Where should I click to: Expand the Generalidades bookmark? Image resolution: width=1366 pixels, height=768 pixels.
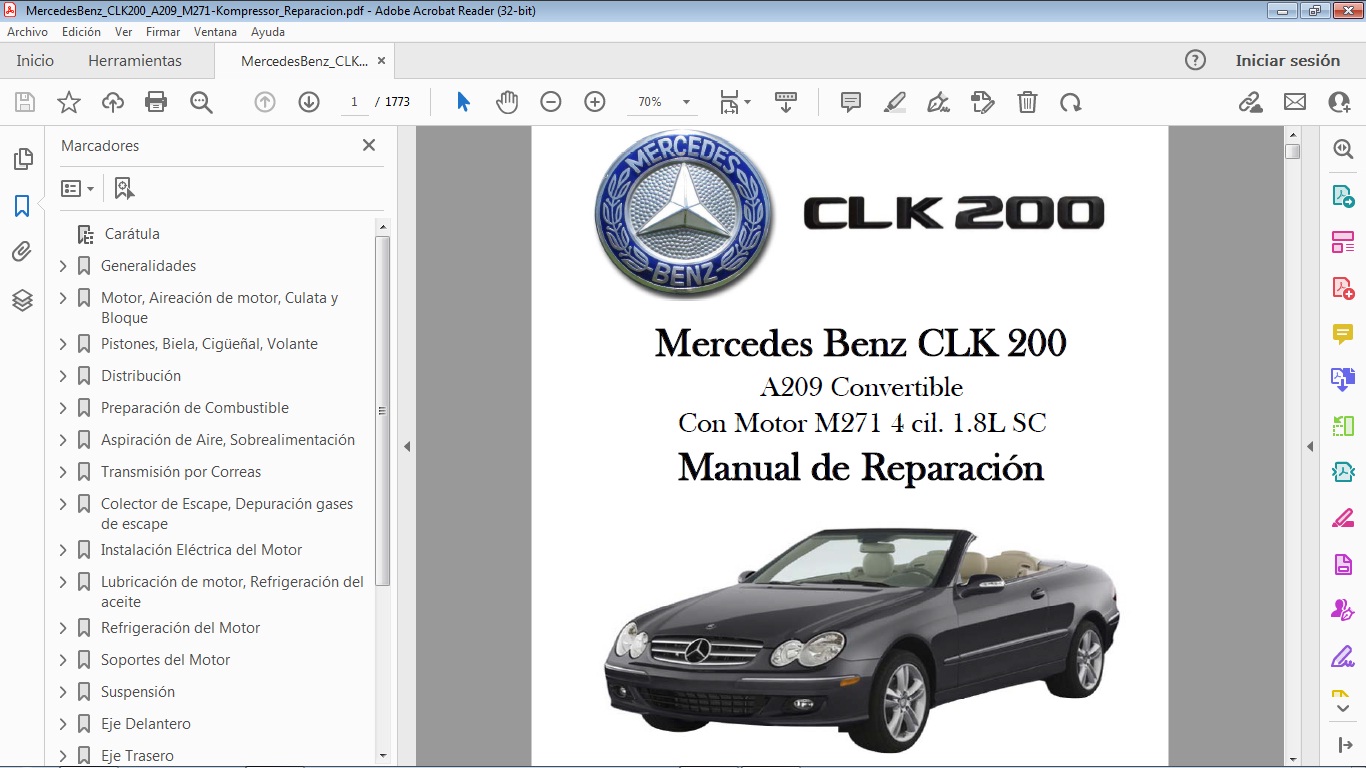point(63,266)
